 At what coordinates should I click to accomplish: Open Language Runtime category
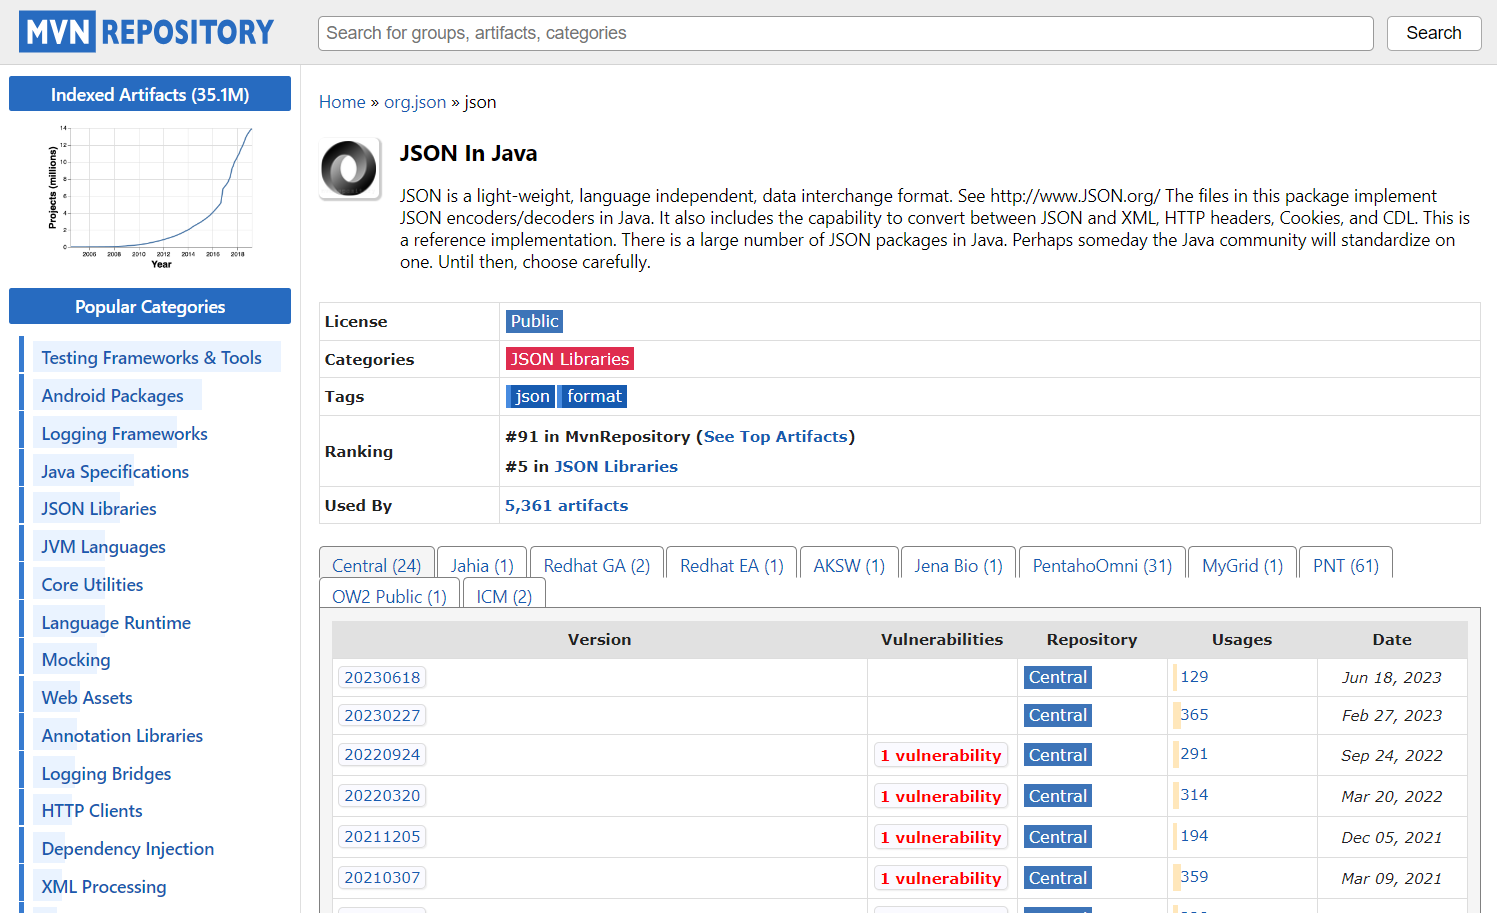(x=116, y=623)
